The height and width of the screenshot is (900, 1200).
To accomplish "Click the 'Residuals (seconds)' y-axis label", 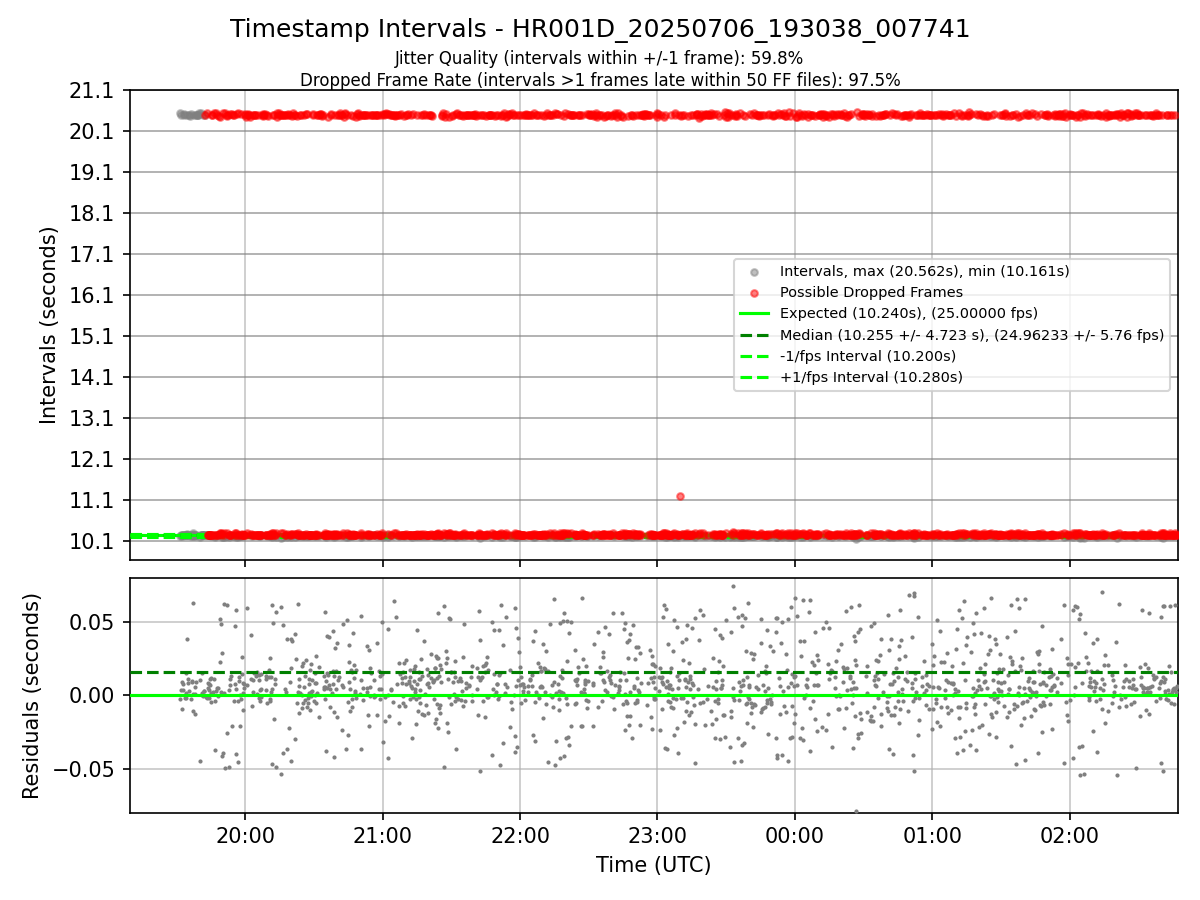I will 32,696.
